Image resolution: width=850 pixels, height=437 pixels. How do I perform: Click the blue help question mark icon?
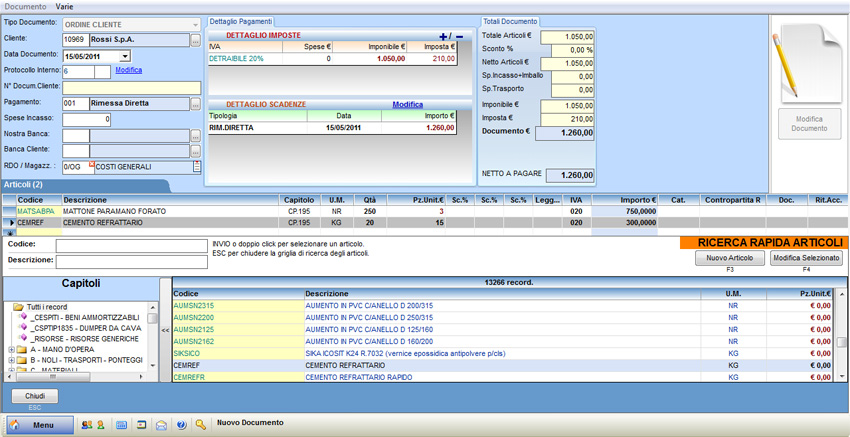181,425
